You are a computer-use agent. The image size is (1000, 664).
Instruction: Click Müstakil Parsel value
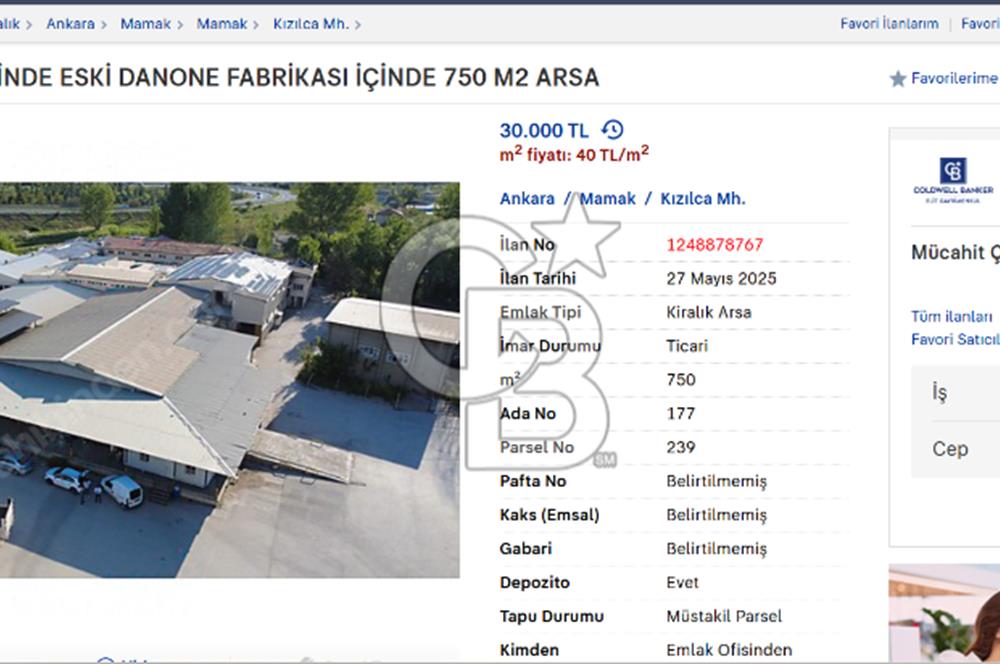pos(724,617)
